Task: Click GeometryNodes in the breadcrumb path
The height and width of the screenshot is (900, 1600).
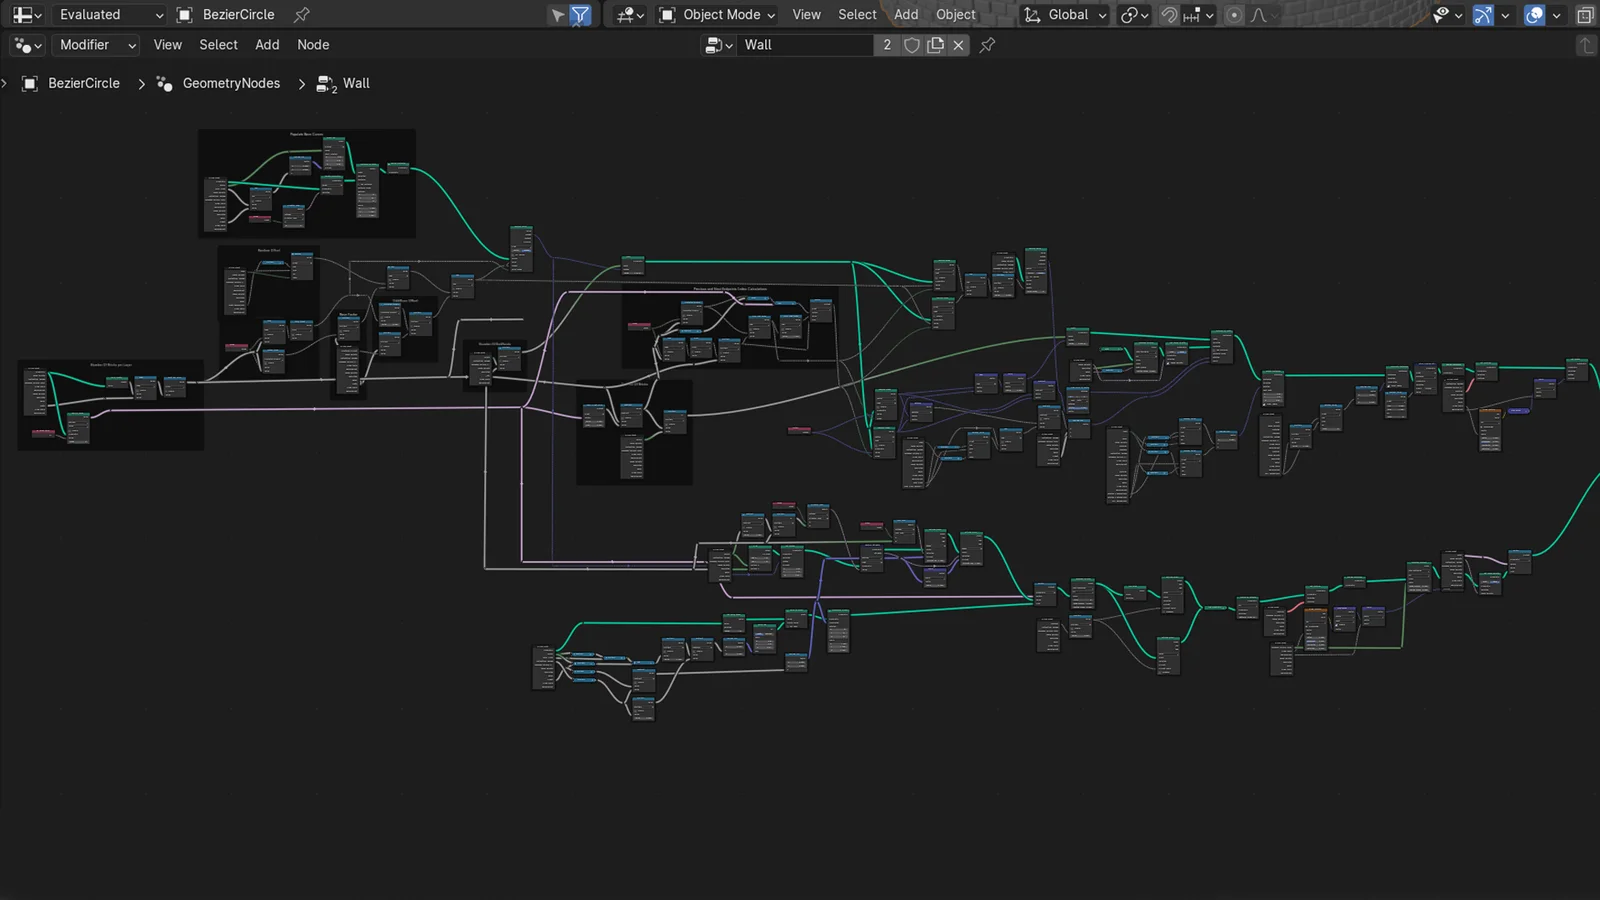Action: click(x=230, y=83)
